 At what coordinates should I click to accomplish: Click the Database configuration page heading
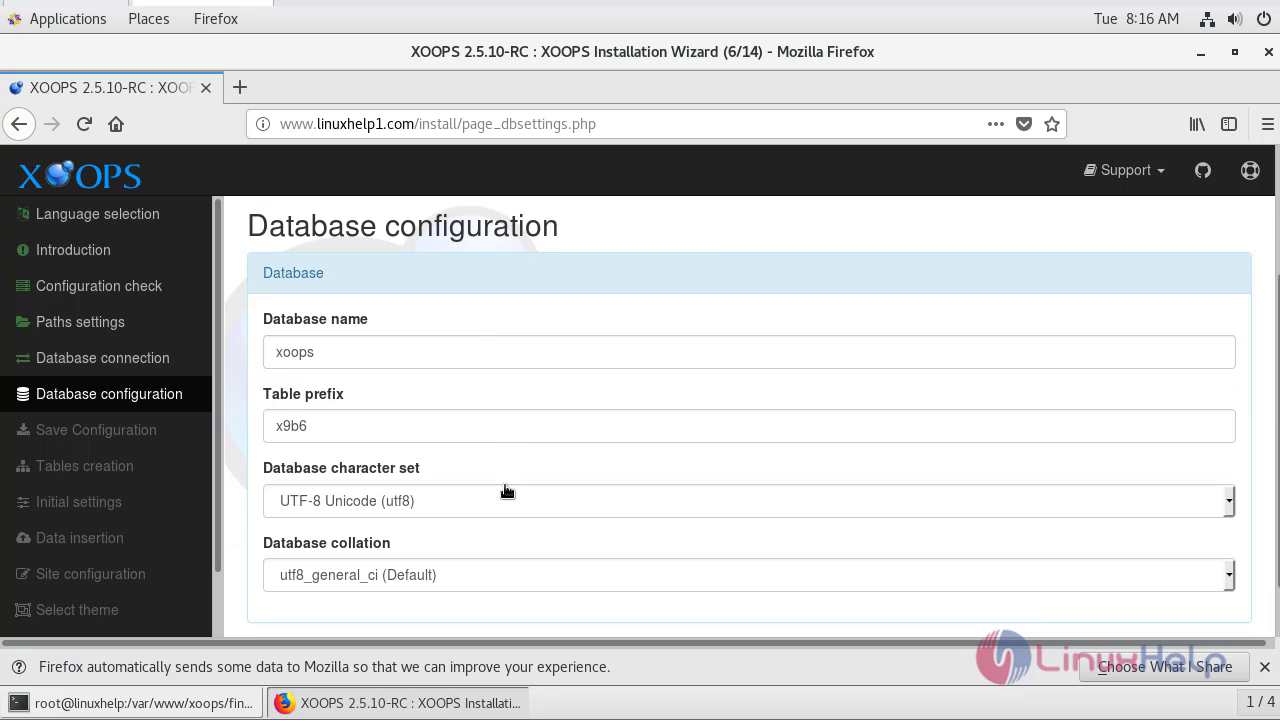[403, 226]
